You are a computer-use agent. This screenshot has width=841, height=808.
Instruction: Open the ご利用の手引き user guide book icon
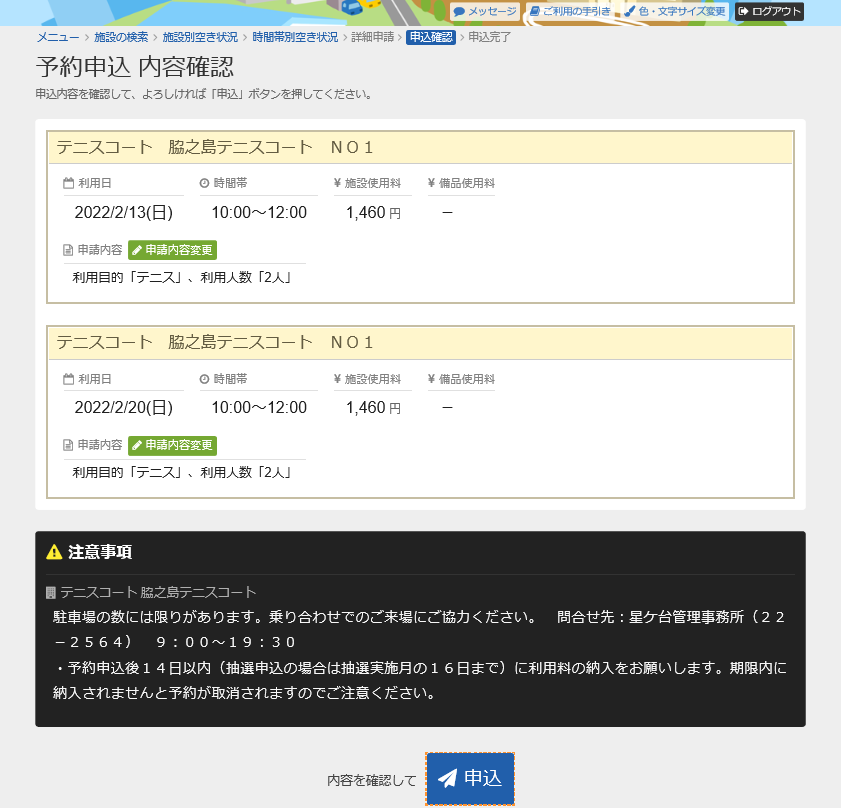[535, 12]
